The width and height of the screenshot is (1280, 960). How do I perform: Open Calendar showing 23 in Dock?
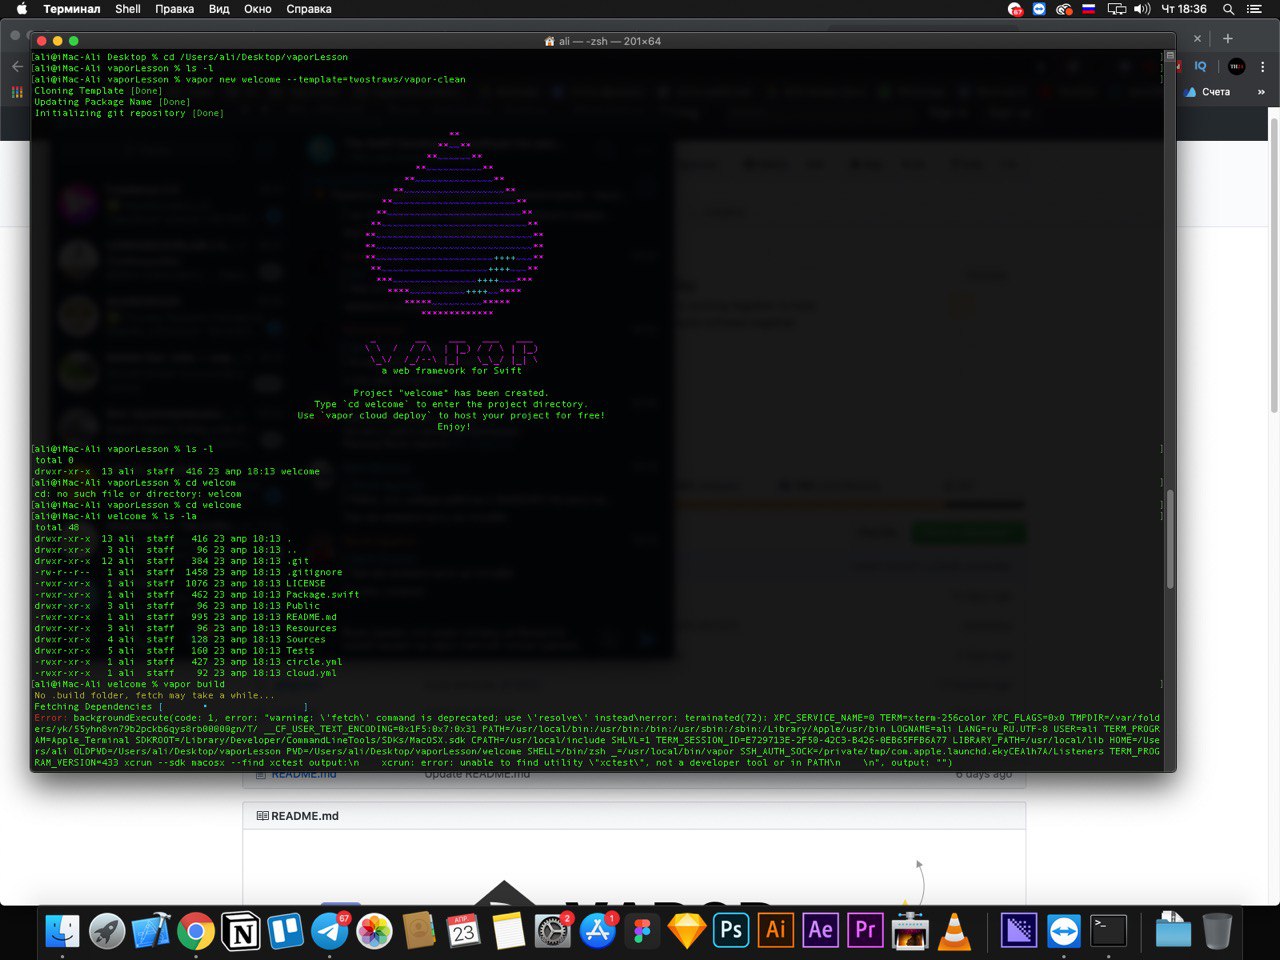click(463, 932)
